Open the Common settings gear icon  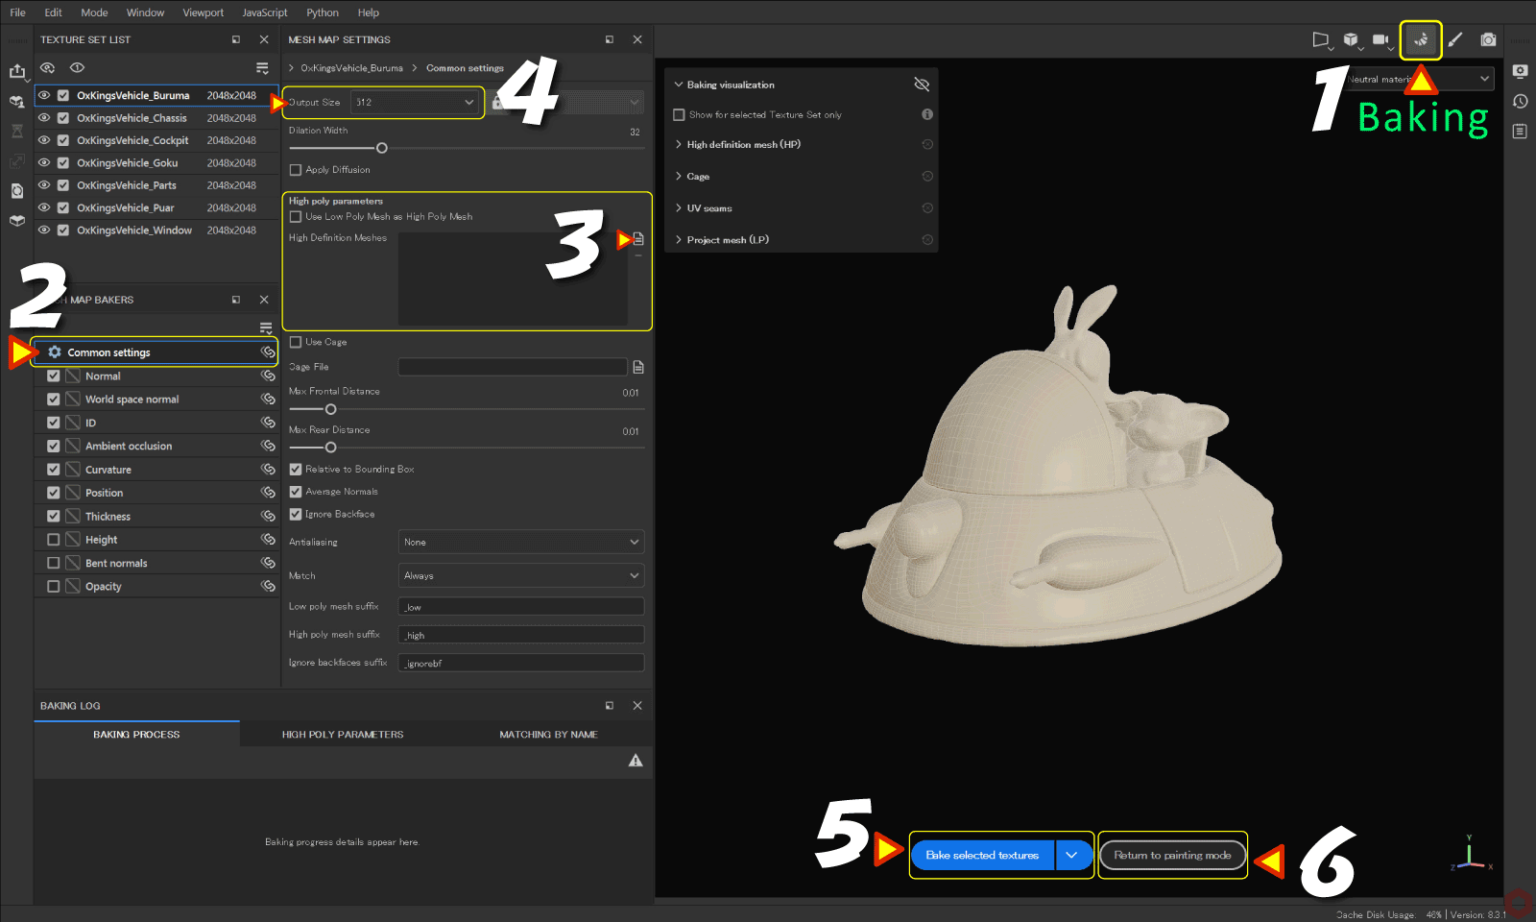coord(54,352)
